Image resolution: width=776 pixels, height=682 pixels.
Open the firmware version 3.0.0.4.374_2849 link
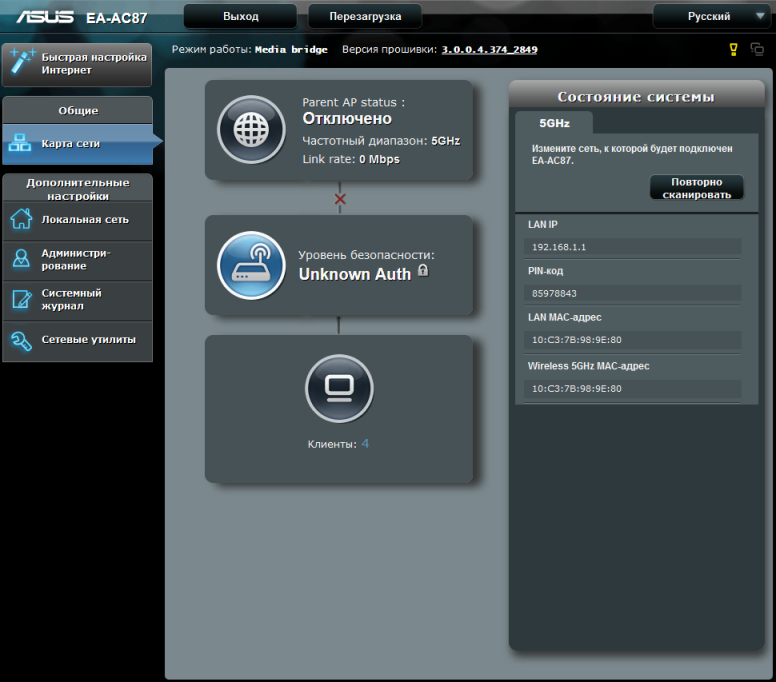(489, 49)
